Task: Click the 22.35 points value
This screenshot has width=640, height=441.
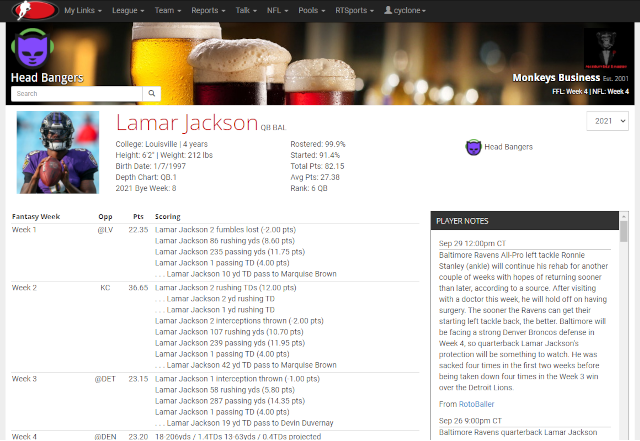Action: point(138,230)
